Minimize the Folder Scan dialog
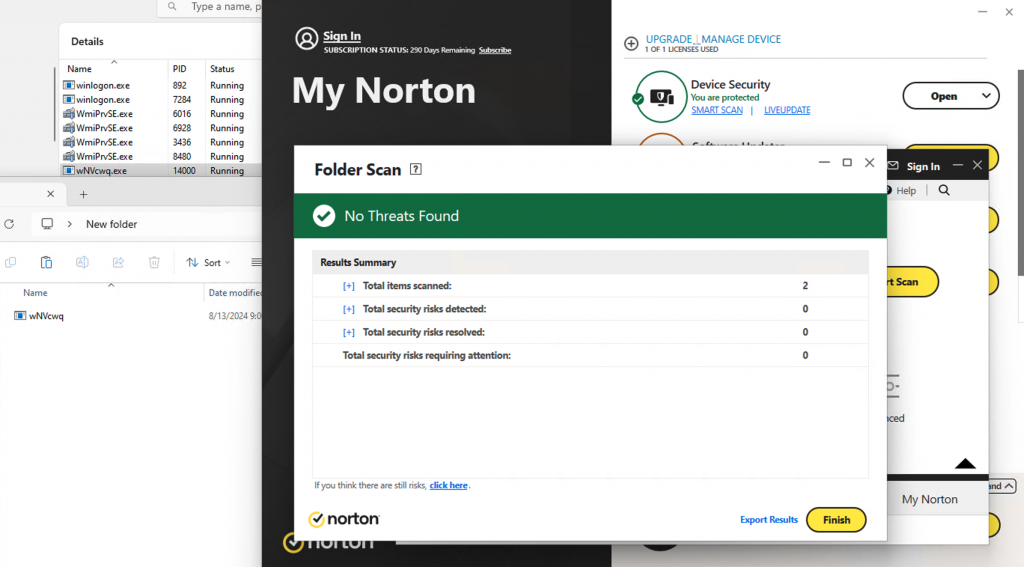Screen dimensions: 1024x567 click(x=824, y=163)
